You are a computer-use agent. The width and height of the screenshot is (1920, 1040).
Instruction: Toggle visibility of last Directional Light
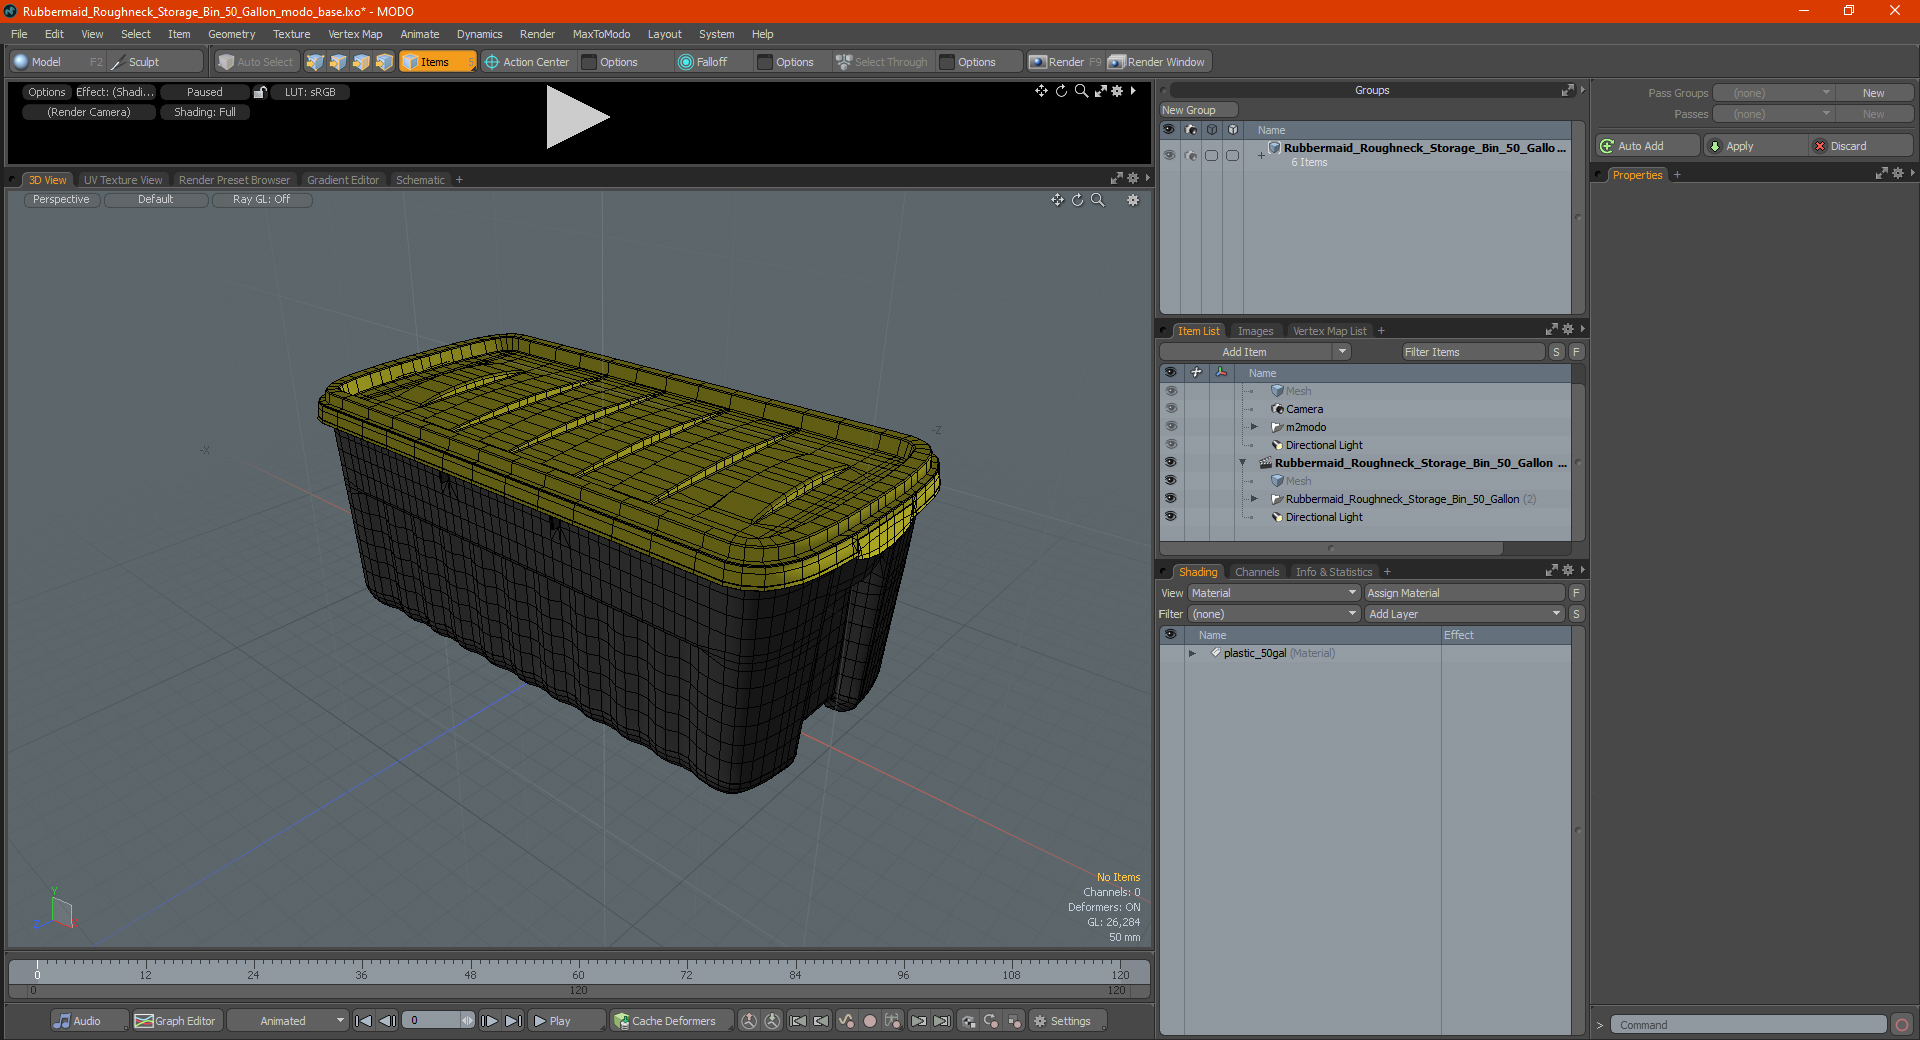point(1170,517)
